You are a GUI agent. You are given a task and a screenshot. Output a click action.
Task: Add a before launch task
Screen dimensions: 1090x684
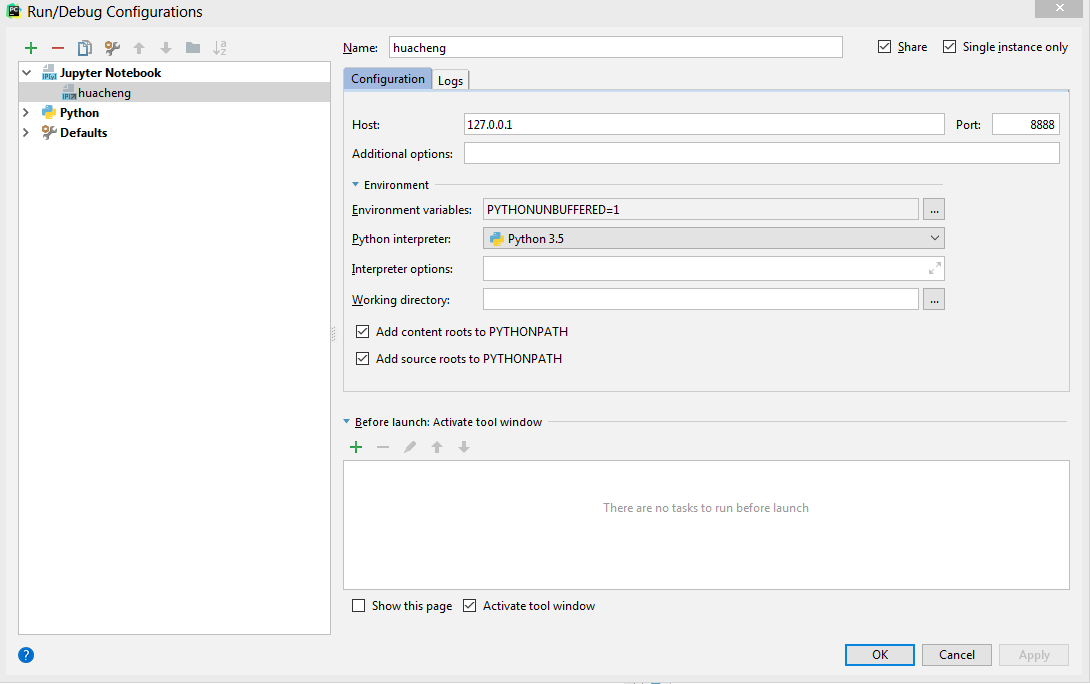356,447
